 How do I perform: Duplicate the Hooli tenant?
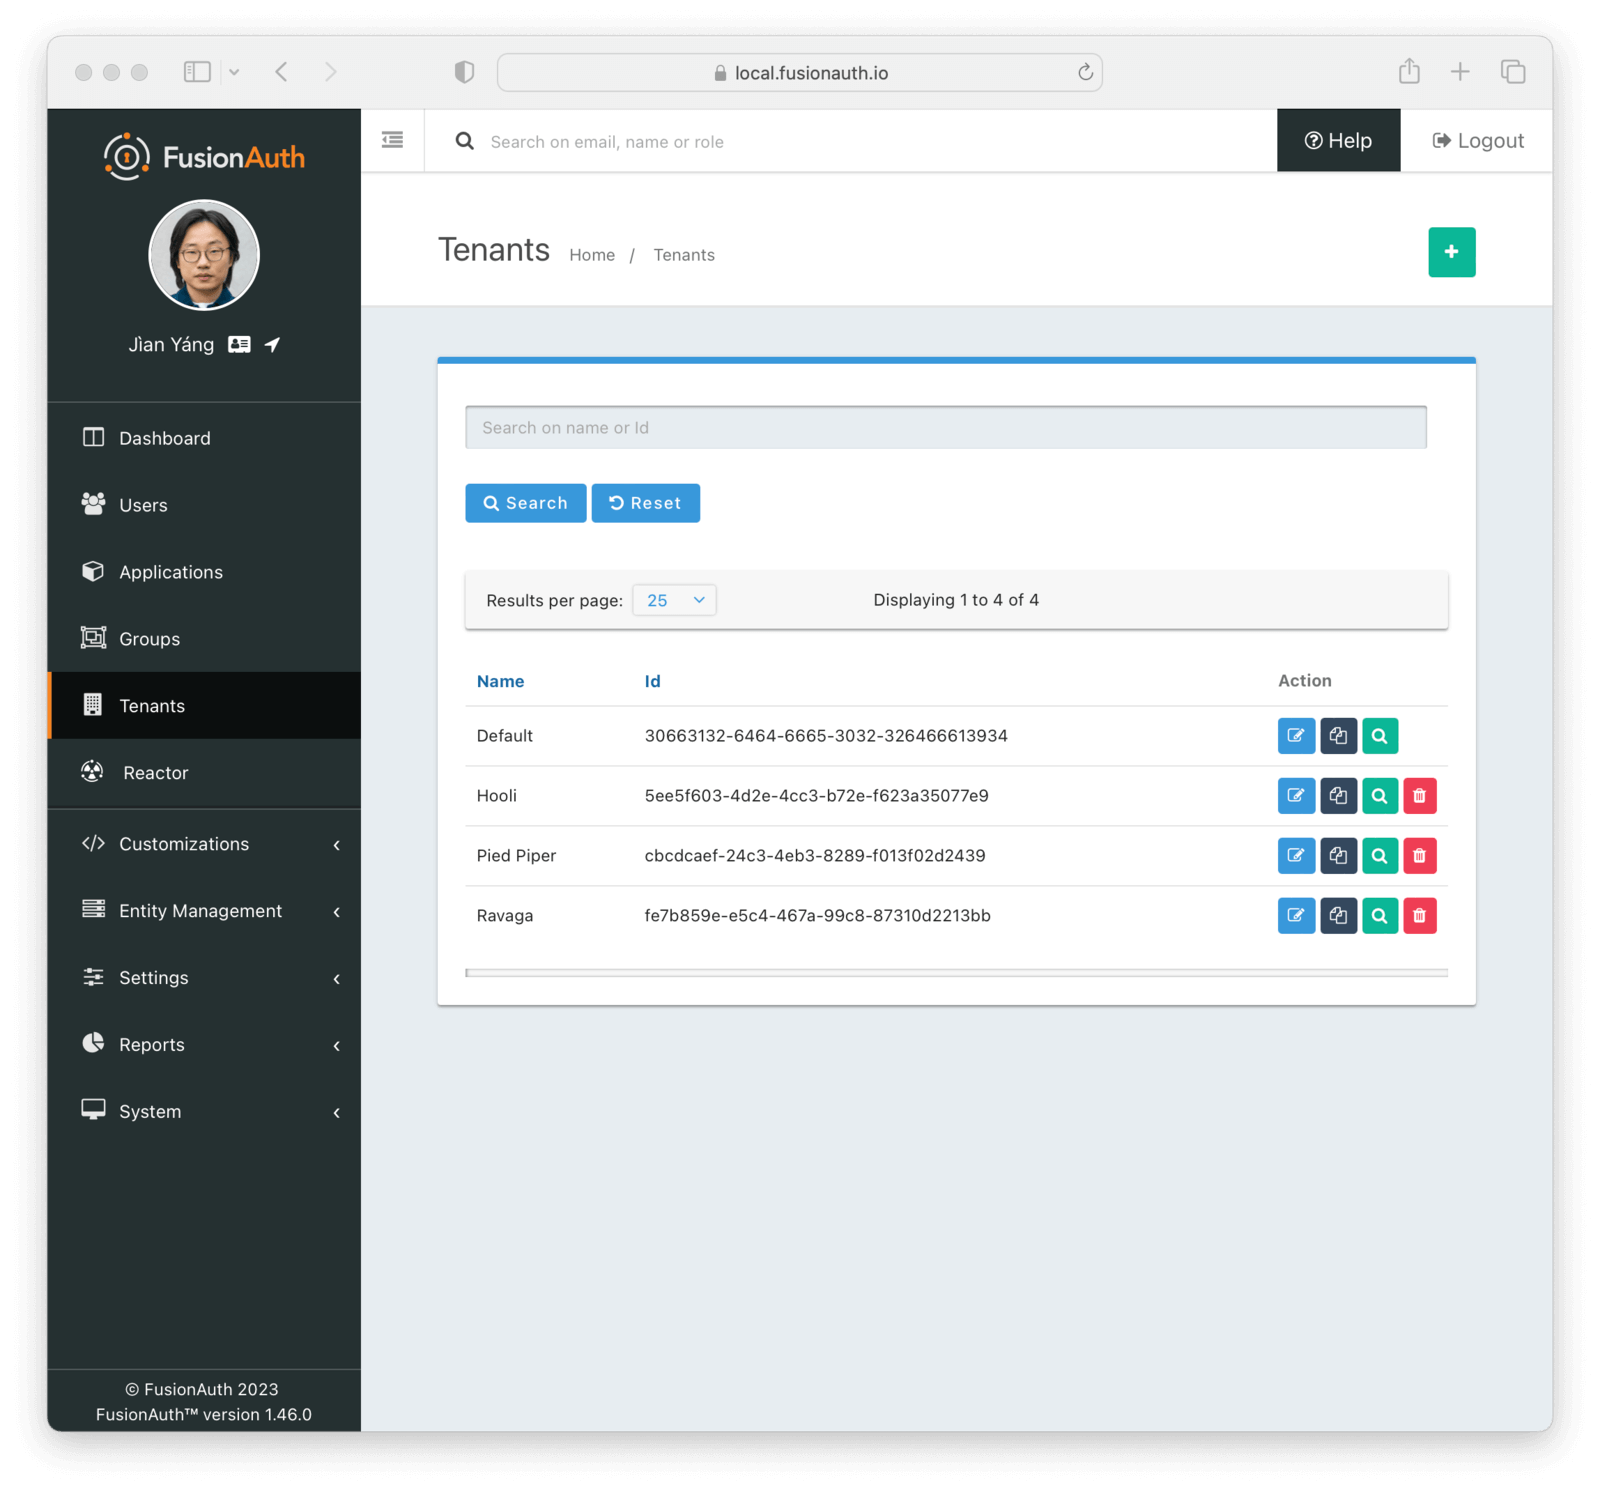tap(1338, 796)
